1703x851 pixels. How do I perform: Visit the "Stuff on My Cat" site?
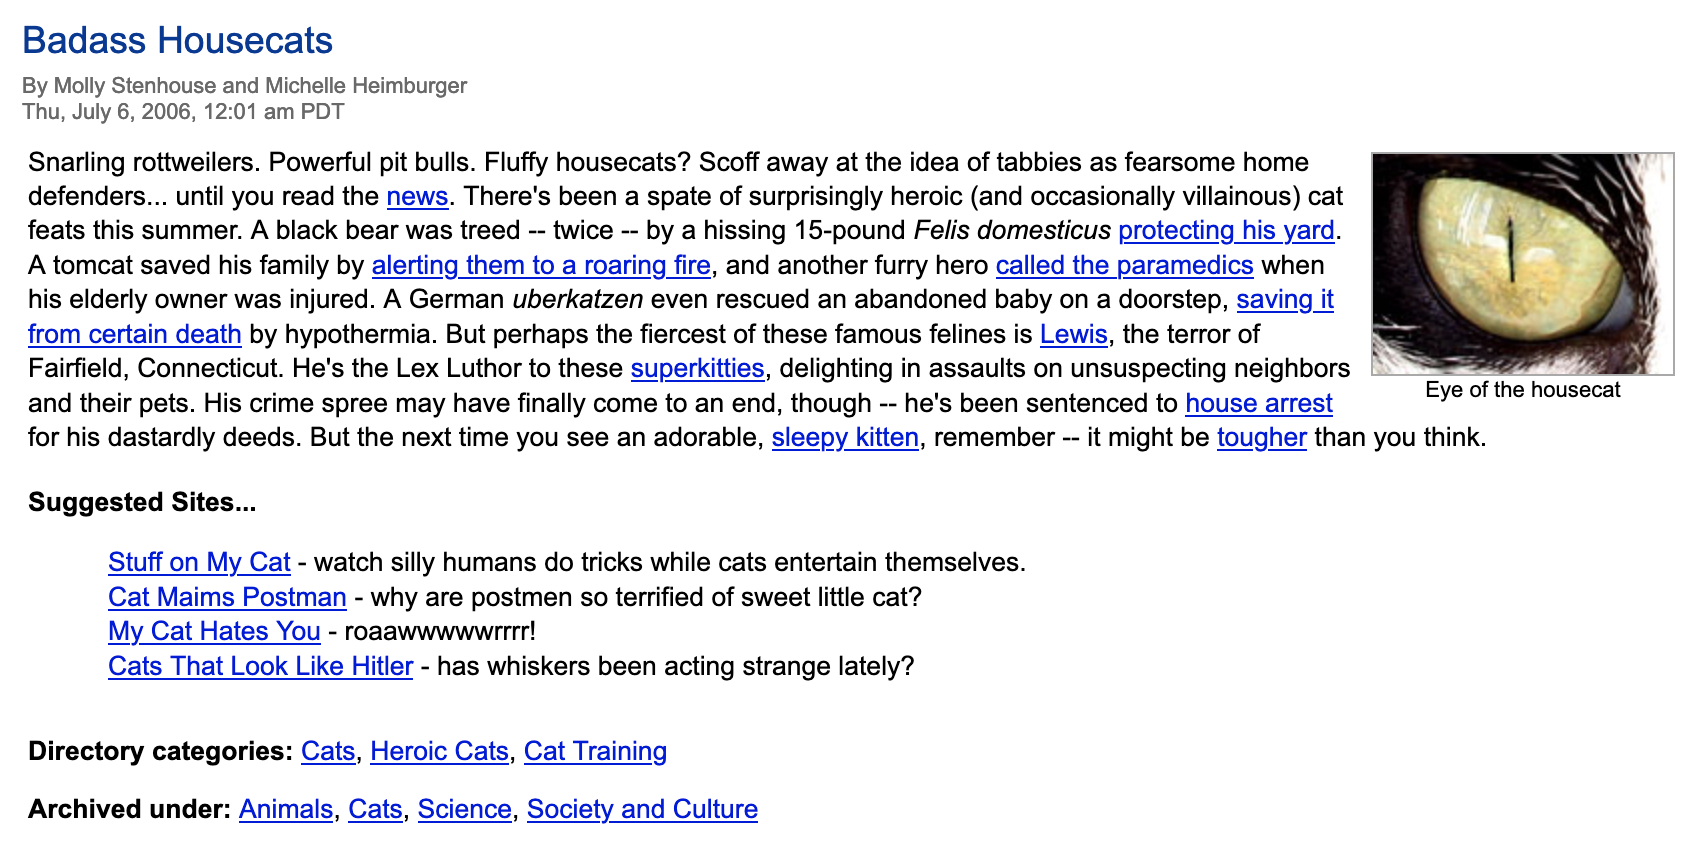[199, 563]
